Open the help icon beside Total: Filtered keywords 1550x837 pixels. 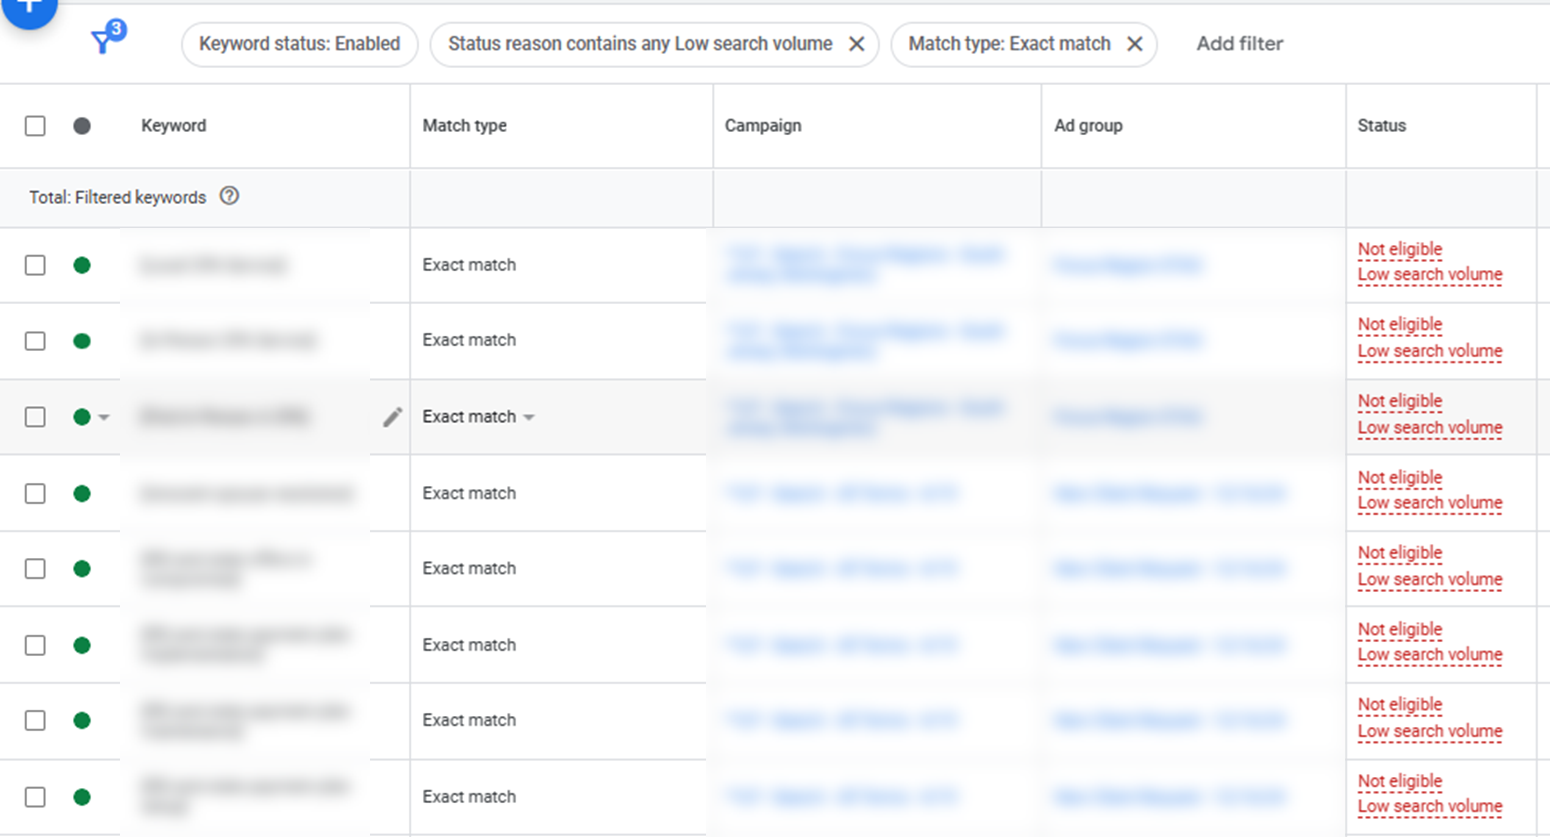[229, 196]
